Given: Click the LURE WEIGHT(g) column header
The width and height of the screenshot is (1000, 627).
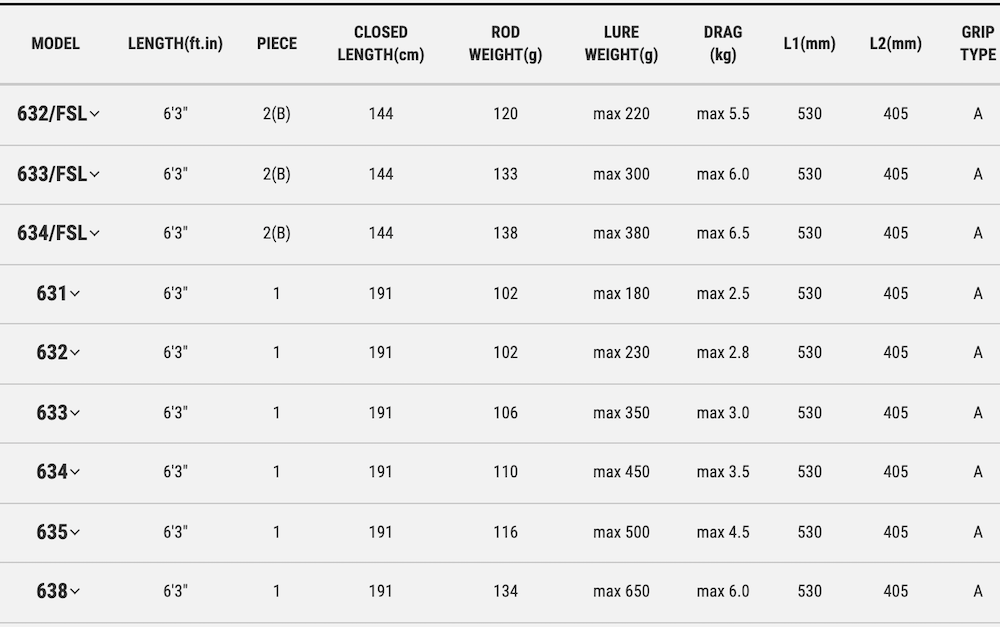Looking at the screenshot, I should [621, 43].
